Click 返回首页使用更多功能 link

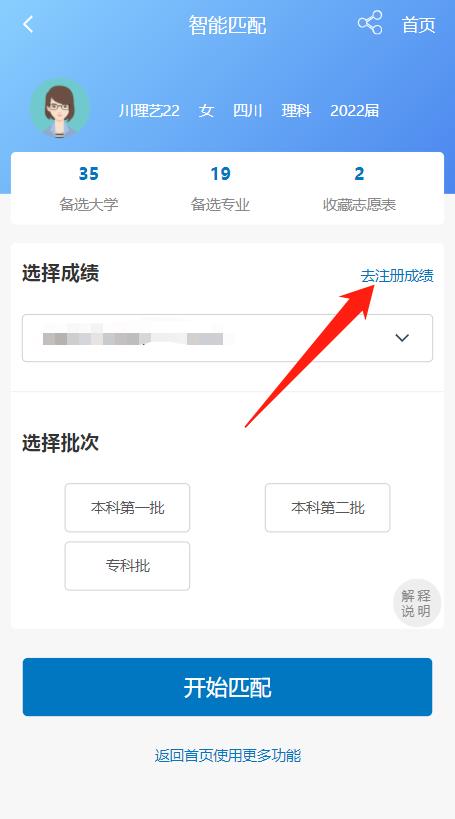(228, 755)
